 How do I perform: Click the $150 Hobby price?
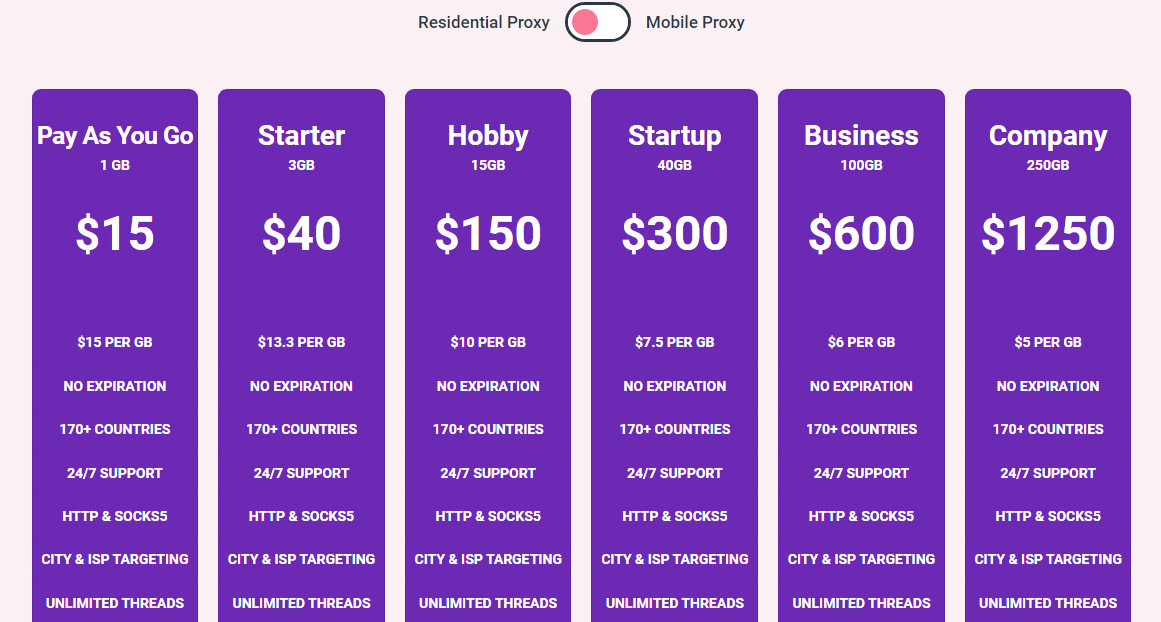coord(488,233)
